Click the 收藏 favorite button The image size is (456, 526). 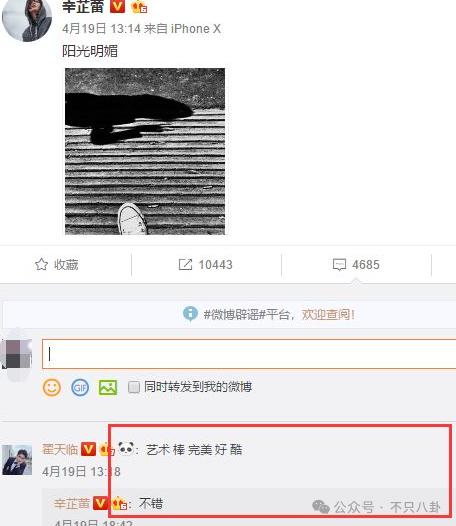(57, 265)
